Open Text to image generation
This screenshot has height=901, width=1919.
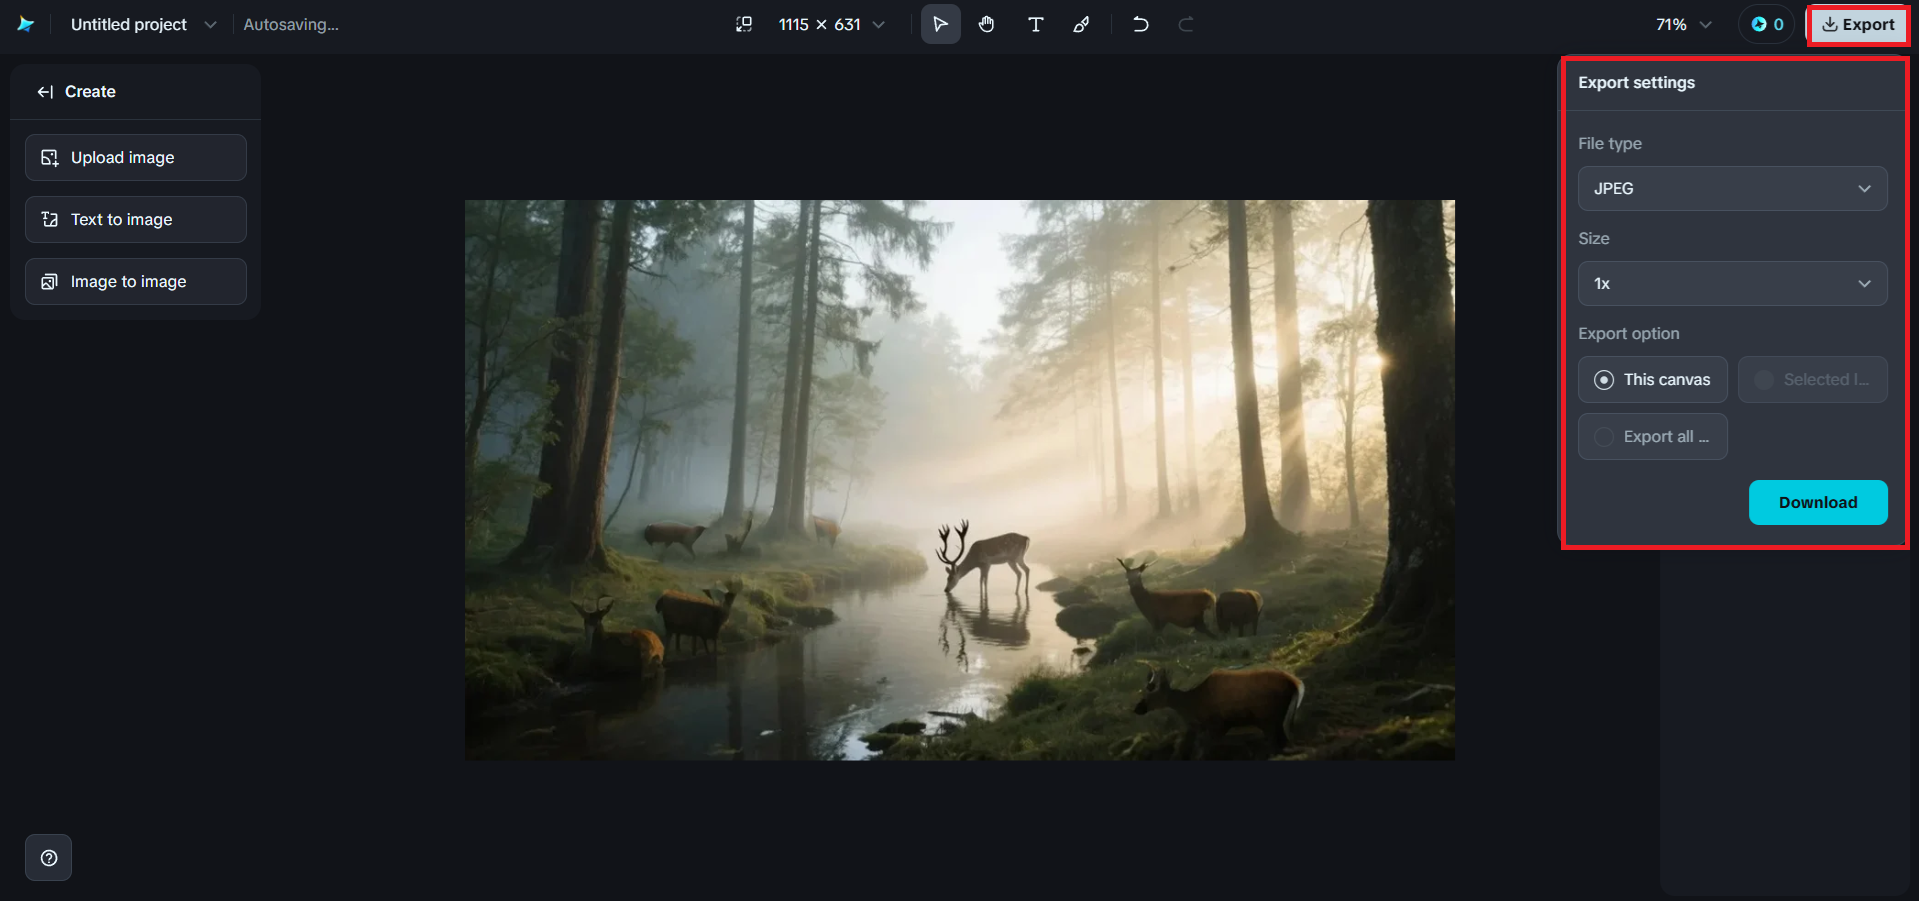(x=135, y=219)
